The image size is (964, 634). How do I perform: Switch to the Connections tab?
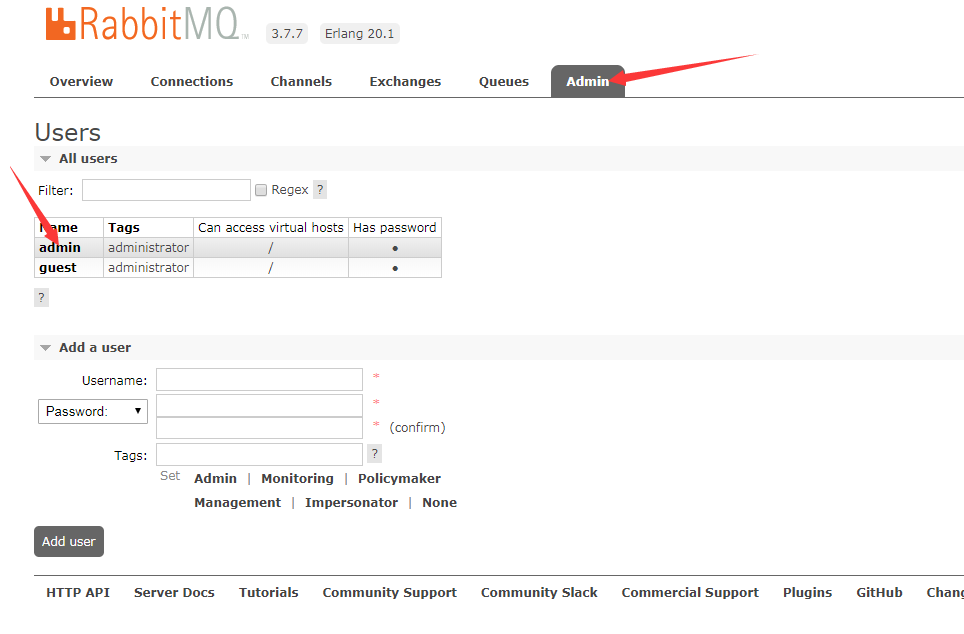[x=192, y=81]
